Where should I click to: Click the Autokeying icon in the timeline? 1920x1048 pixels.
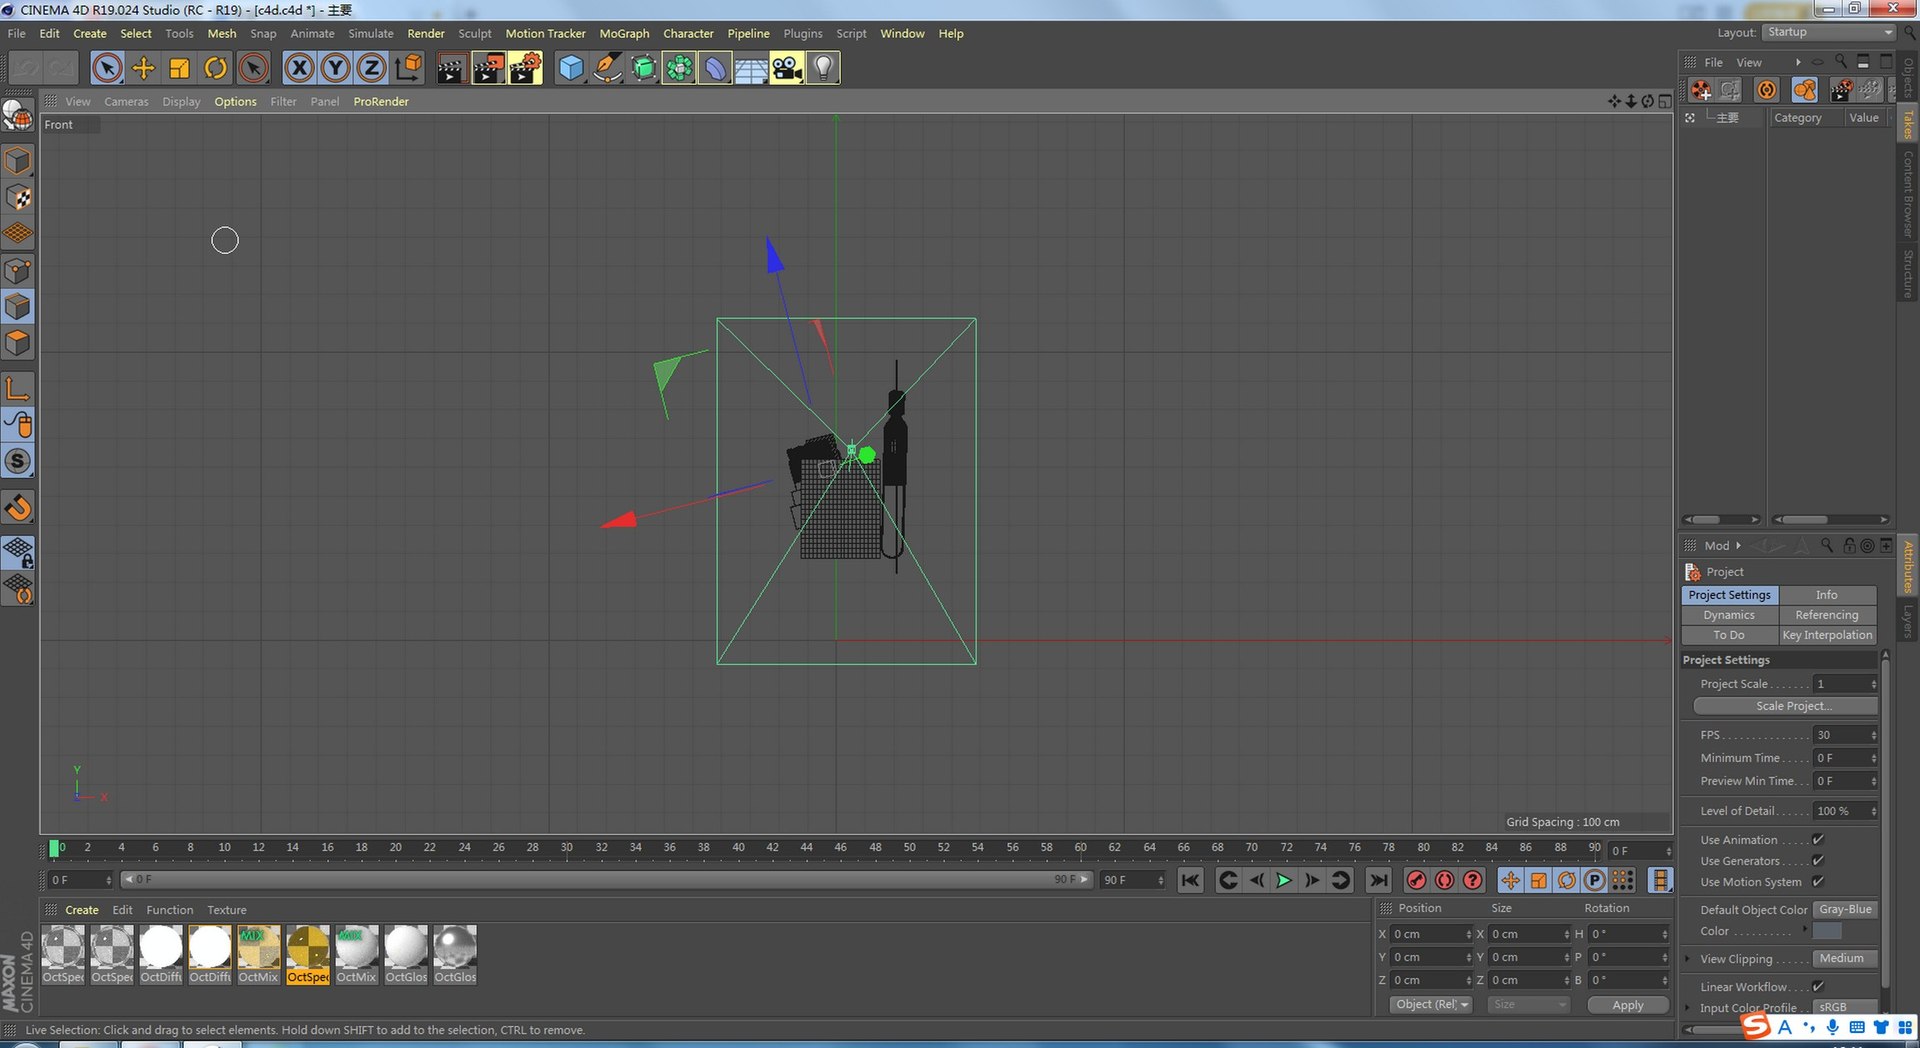coord(1444,880)
